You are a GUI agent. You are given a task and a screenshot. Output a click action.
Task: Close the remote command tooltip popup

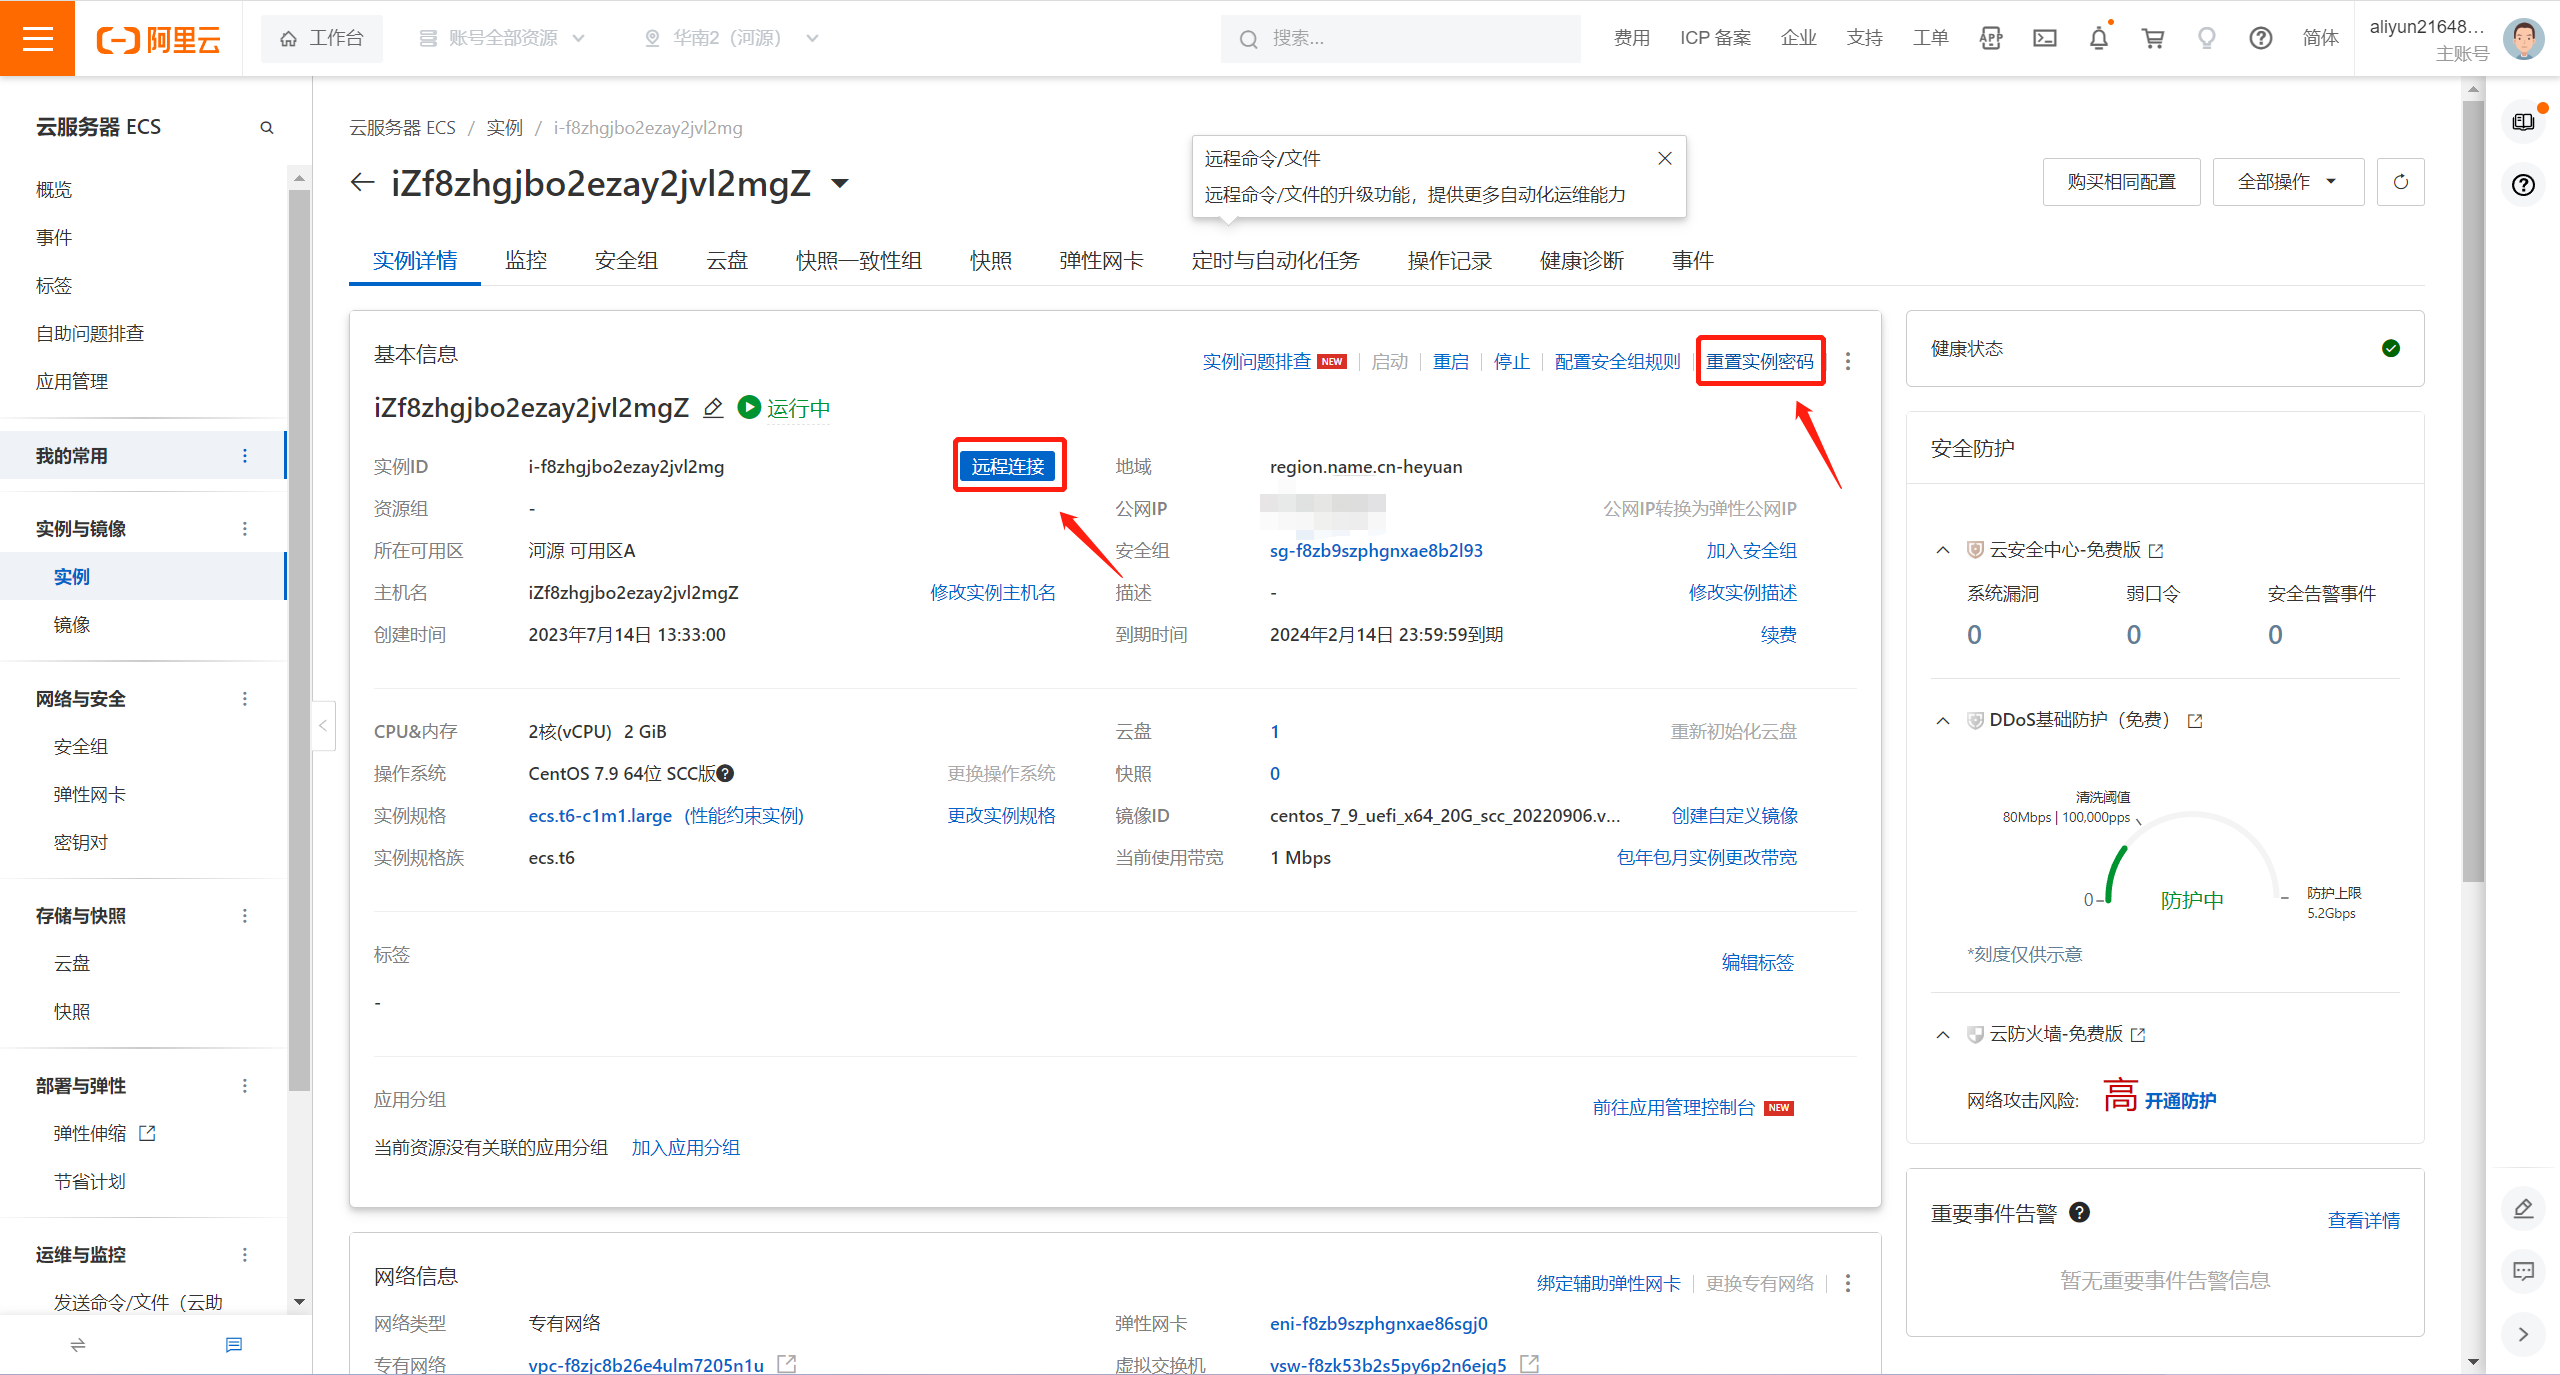(1665, 158)
